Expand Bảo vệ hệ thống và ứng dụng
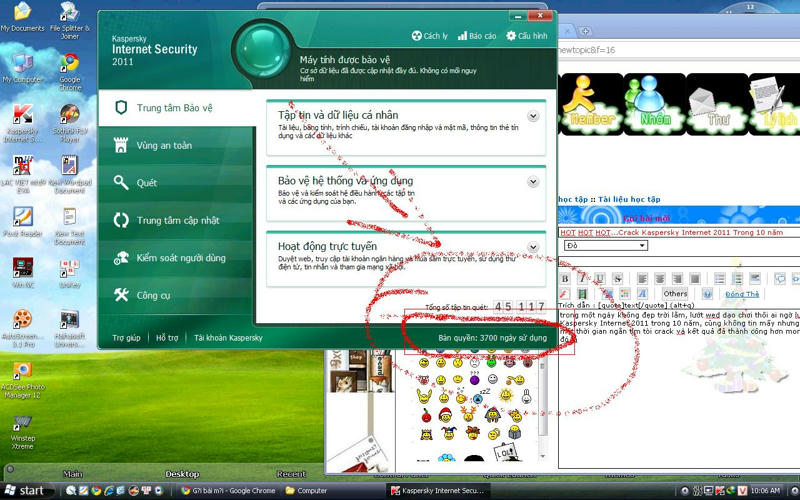 click(533, 182)
